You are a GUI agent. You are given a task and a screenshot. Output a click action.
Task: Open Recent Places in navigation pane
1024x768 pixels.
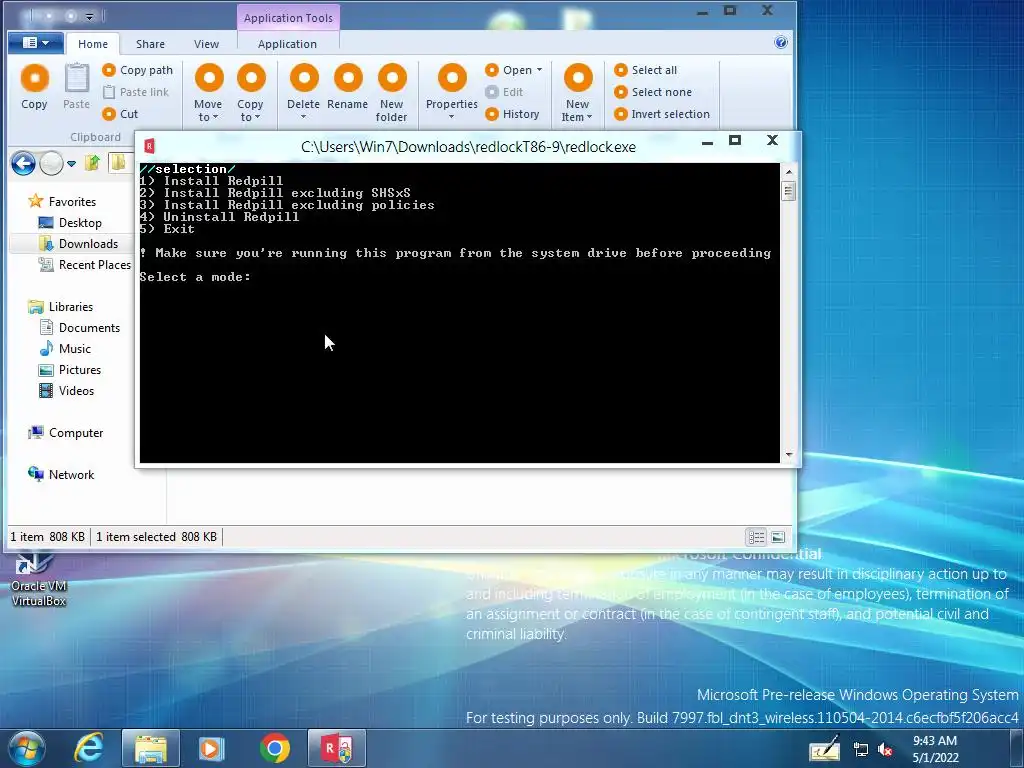click(85, 264)
